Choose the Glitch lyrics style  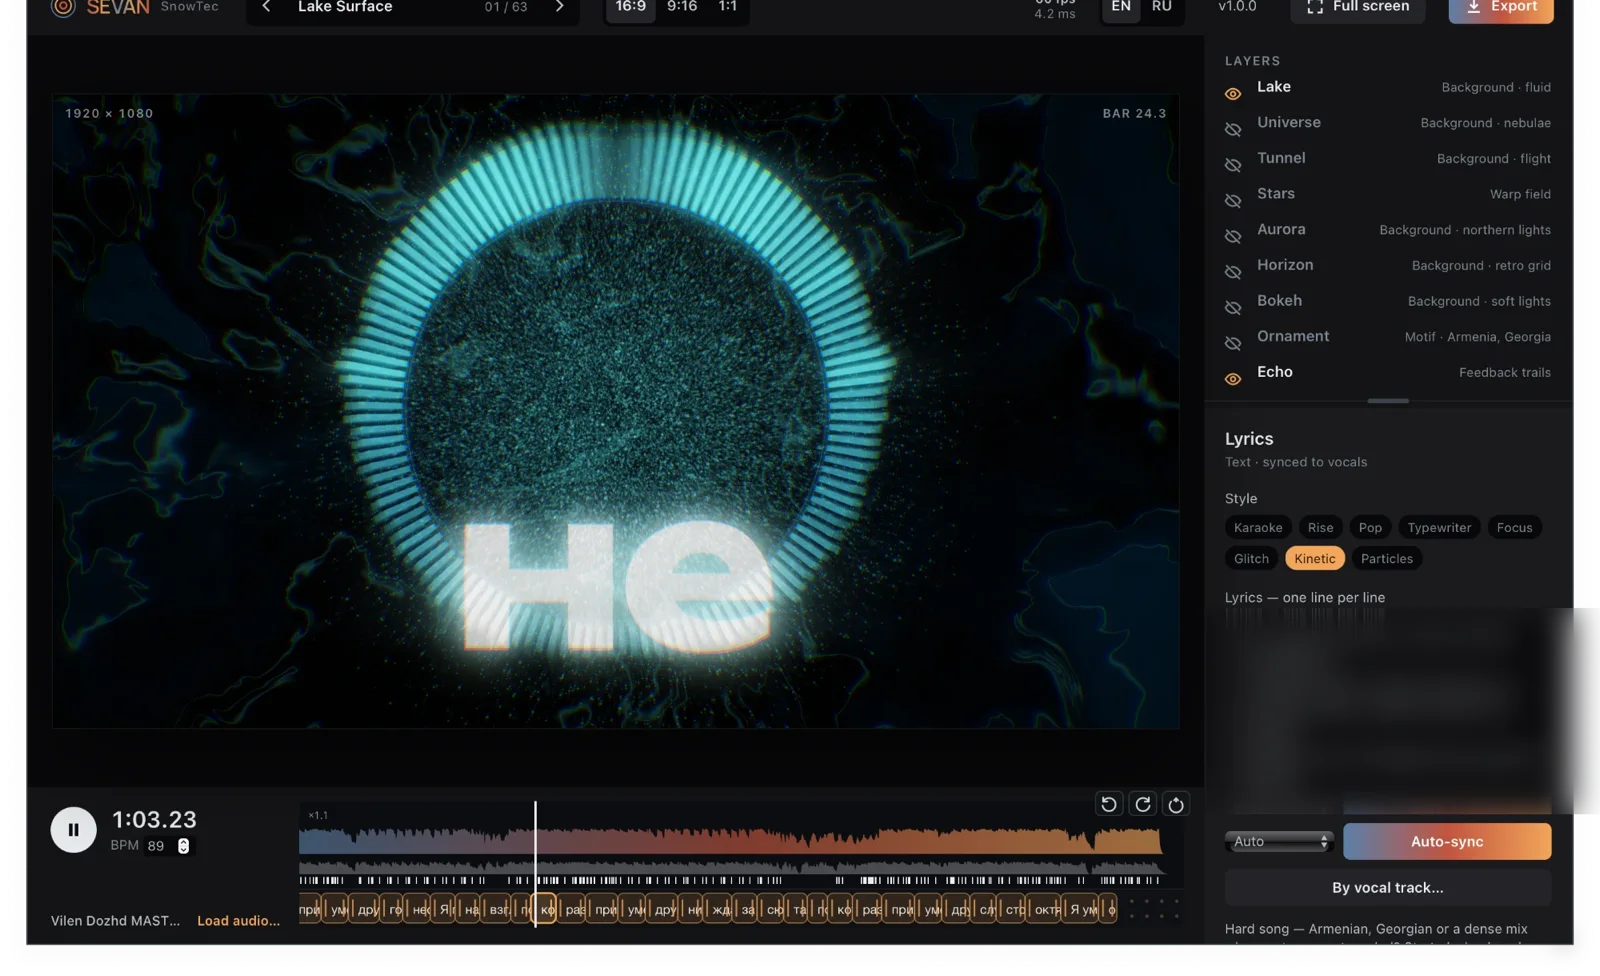coord(1251,559)
